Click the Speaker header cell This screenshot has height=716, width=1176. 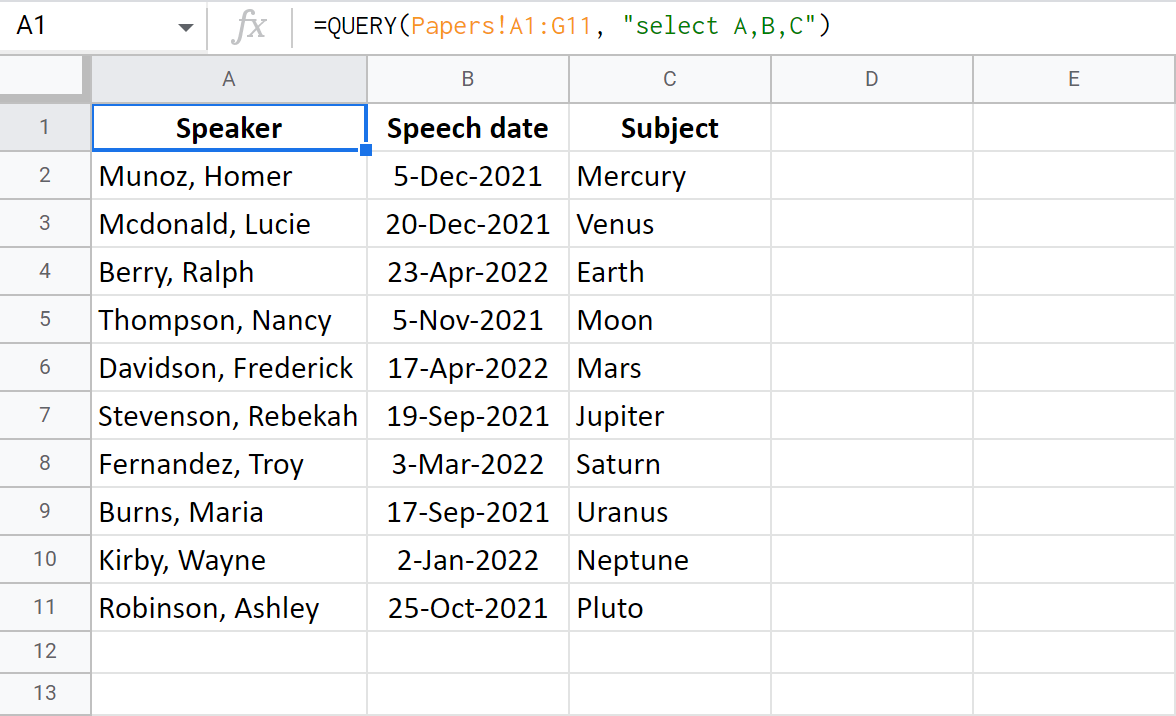tap(228, 128)
